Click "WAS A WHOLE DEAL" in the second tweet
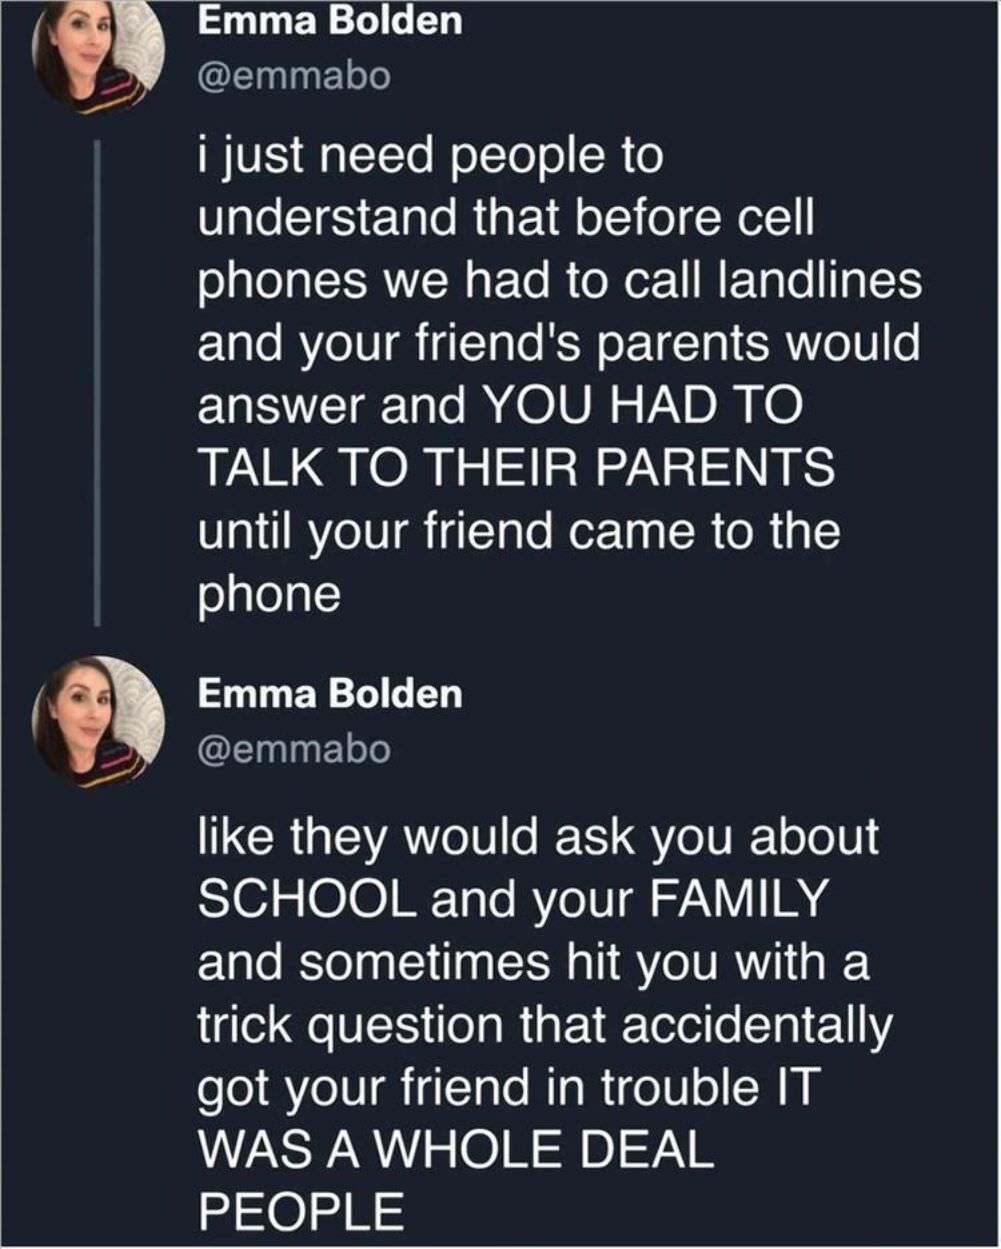This screenshot has width=1001, height=1249. click(x=456, y=1150)
